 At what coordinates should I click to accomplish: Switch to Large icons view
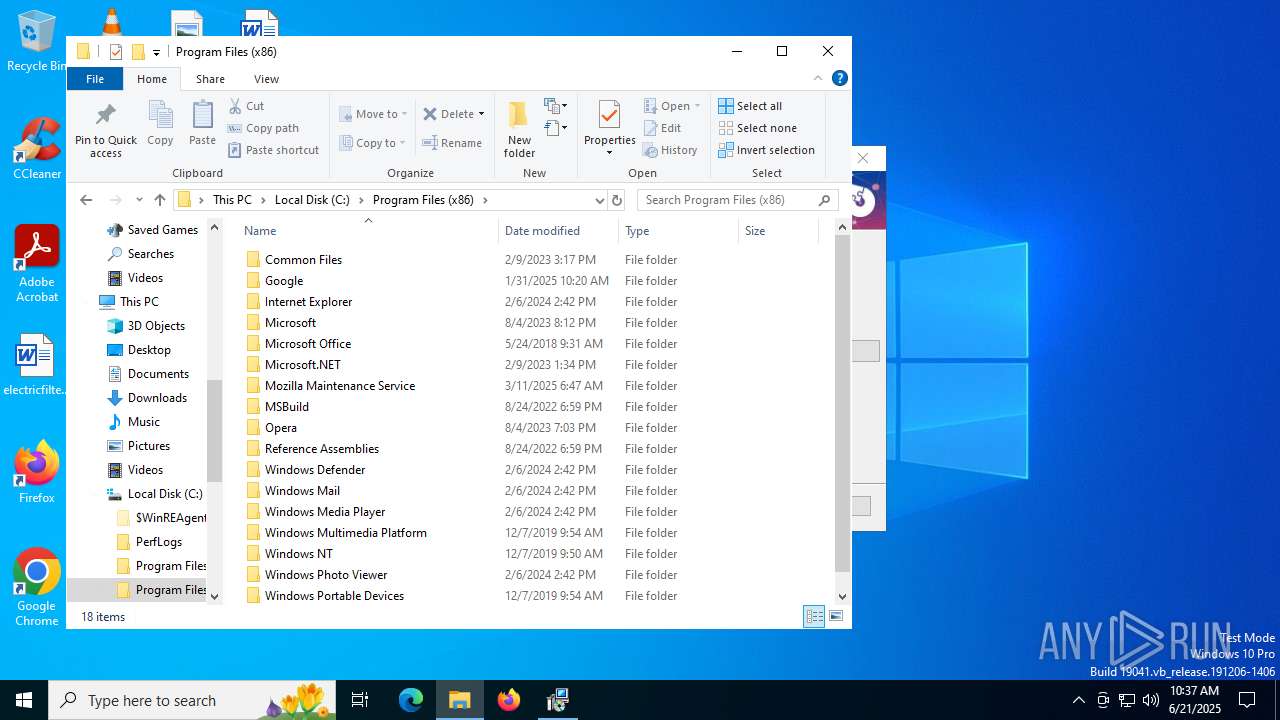836,617
